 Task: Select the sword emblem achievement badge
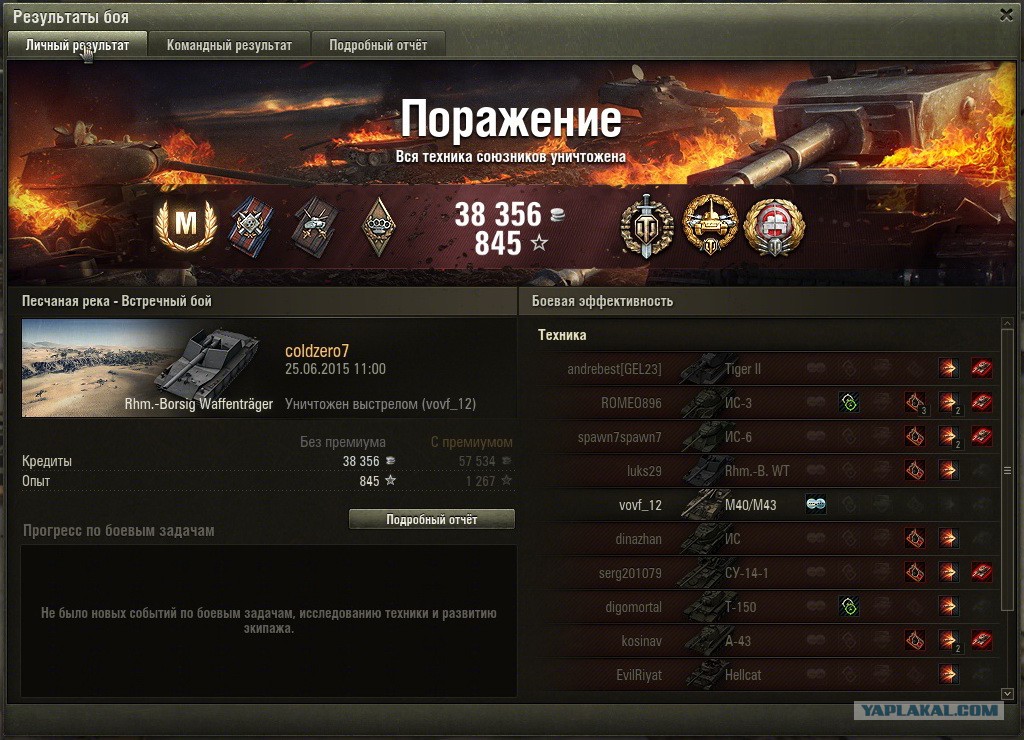click(647, 225)
